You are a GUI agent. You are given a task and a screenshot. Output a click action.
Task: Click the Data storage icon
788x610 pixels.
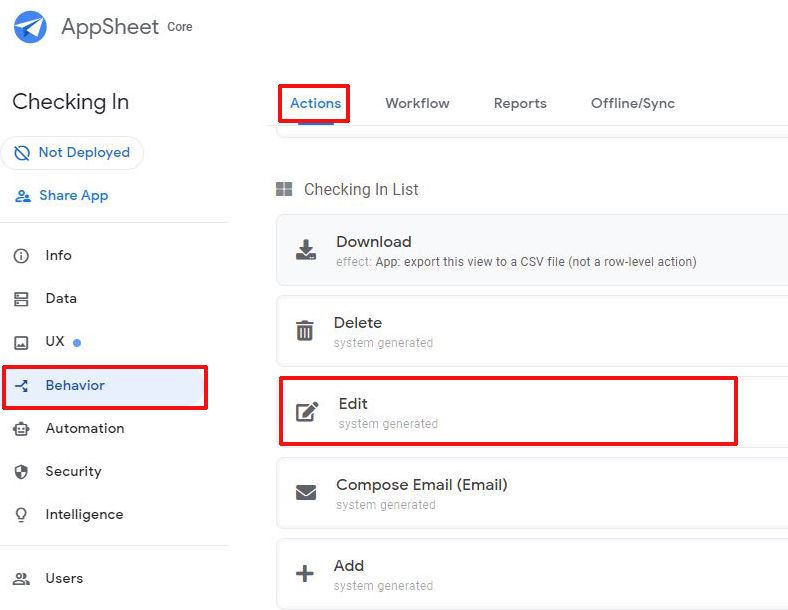[21, 299]
